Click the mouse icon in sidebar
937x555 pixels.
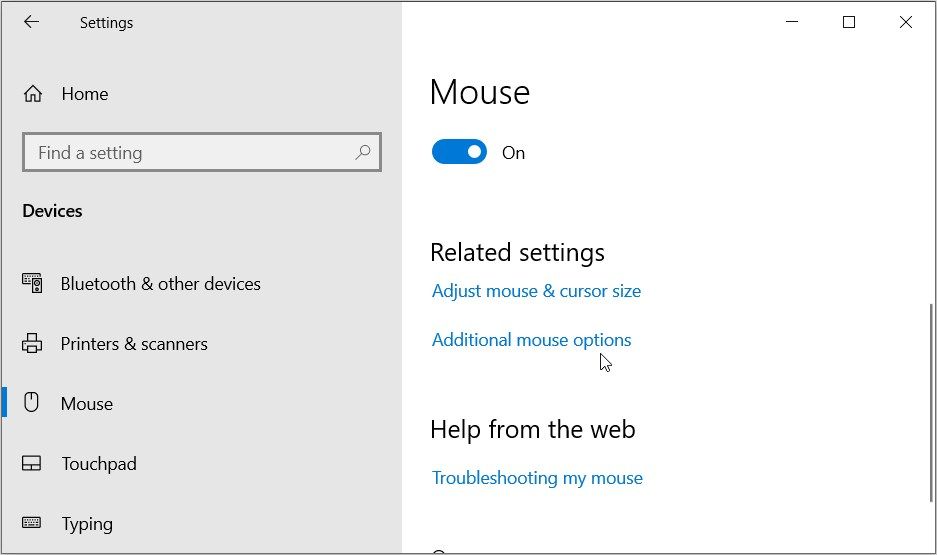coord(32,403)
